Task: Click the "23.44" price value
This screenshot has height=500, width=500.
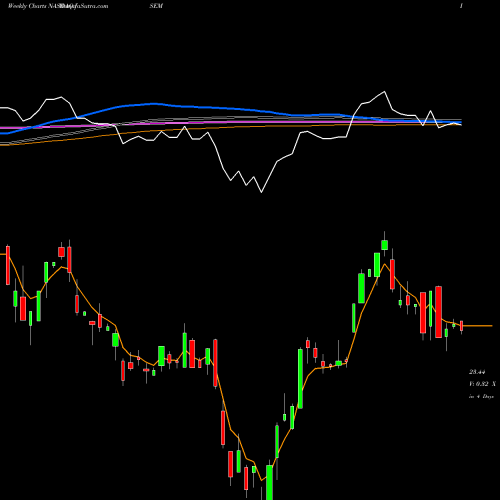Action: (x=477, y=372)
